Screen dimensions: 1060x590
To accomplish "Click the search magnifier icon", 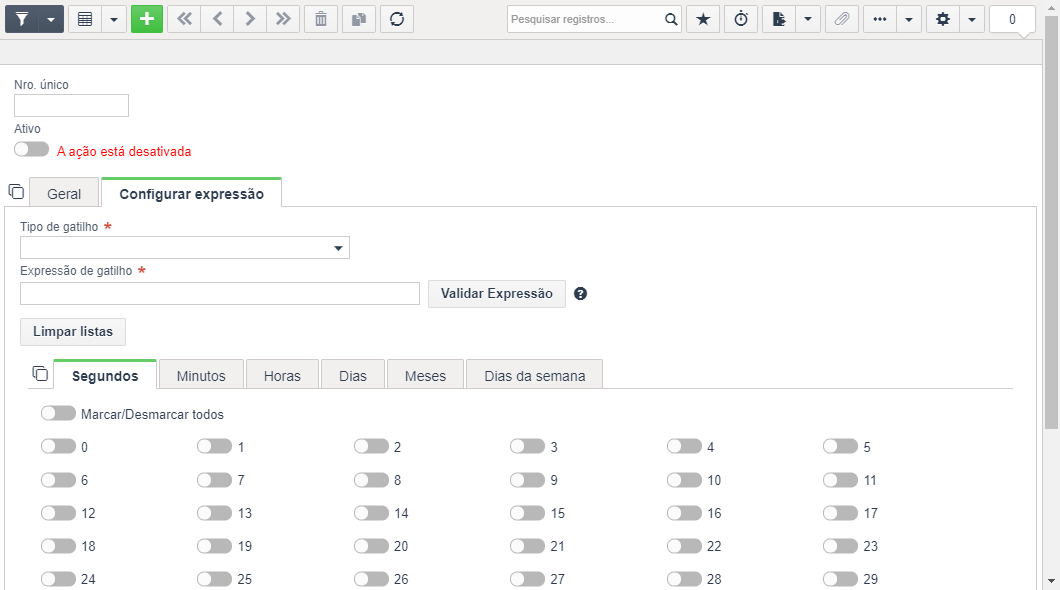I will pyautogui.click(x=671, y=19).
